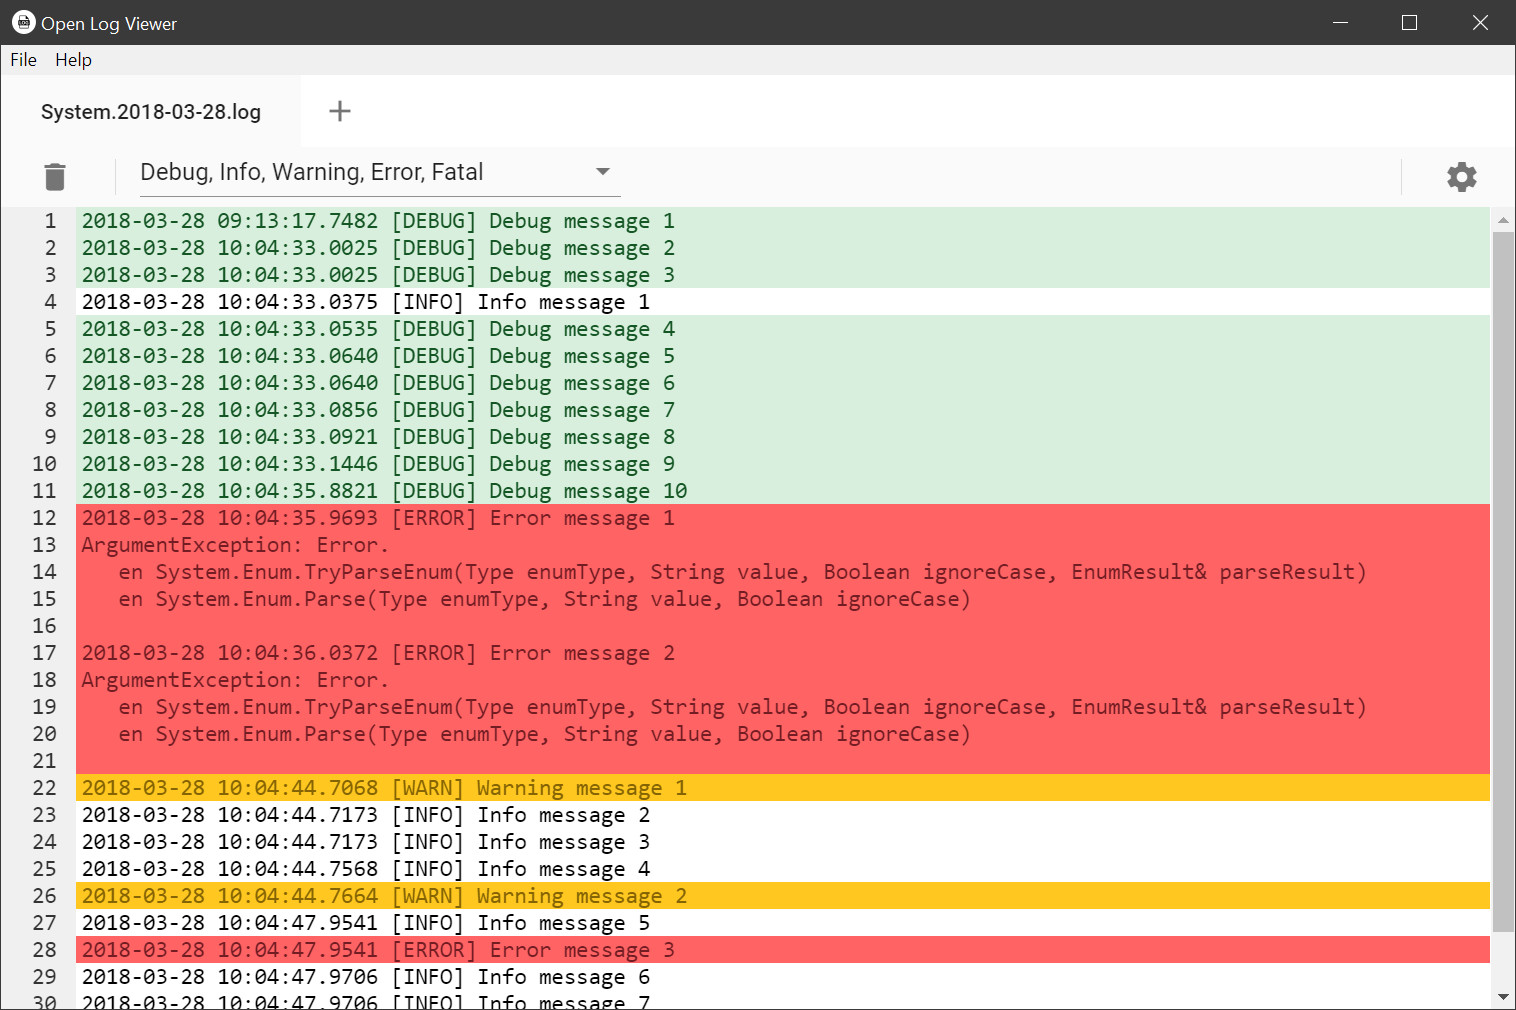Select the 'Error message 2' log line
Image resolution: width=1516 pixels, height=1010 pixels.
783,653
